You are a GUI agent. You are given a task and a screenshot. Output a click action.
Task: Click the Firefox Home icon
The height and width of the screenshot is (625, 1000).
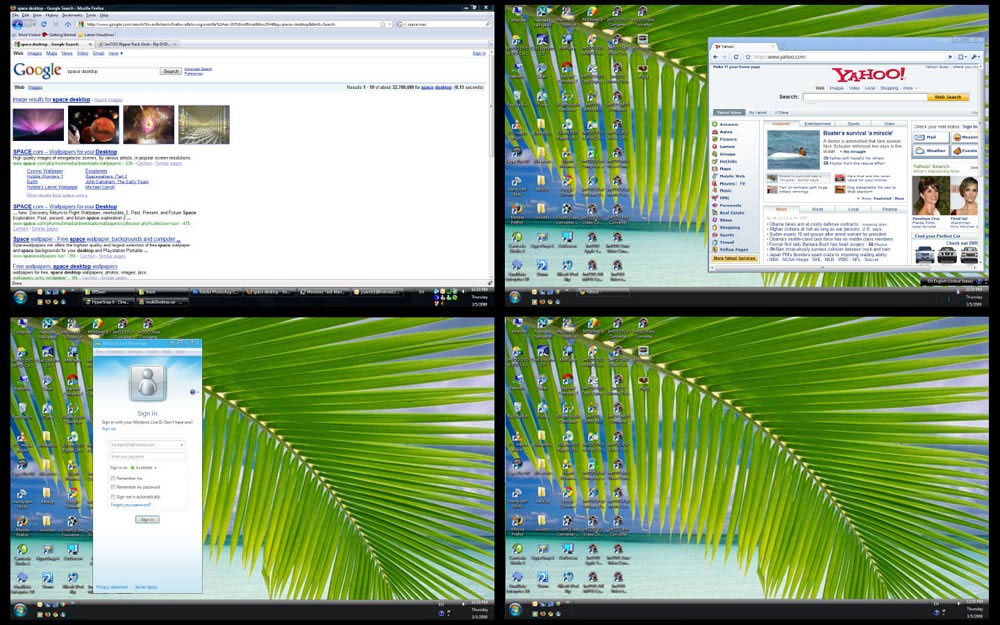(x=67, y=24)
